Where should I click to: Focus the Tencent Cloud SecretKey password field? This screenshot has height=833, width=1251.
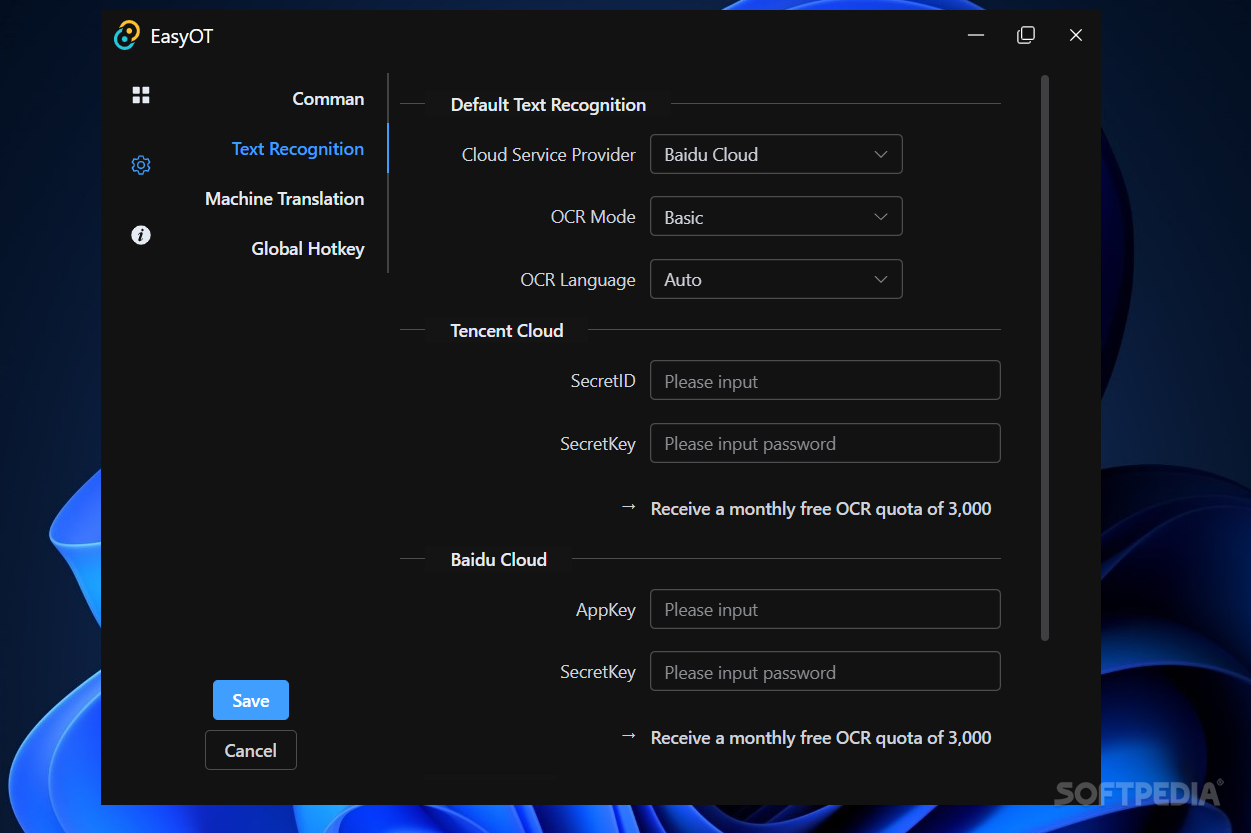click(x=825, y=443)
